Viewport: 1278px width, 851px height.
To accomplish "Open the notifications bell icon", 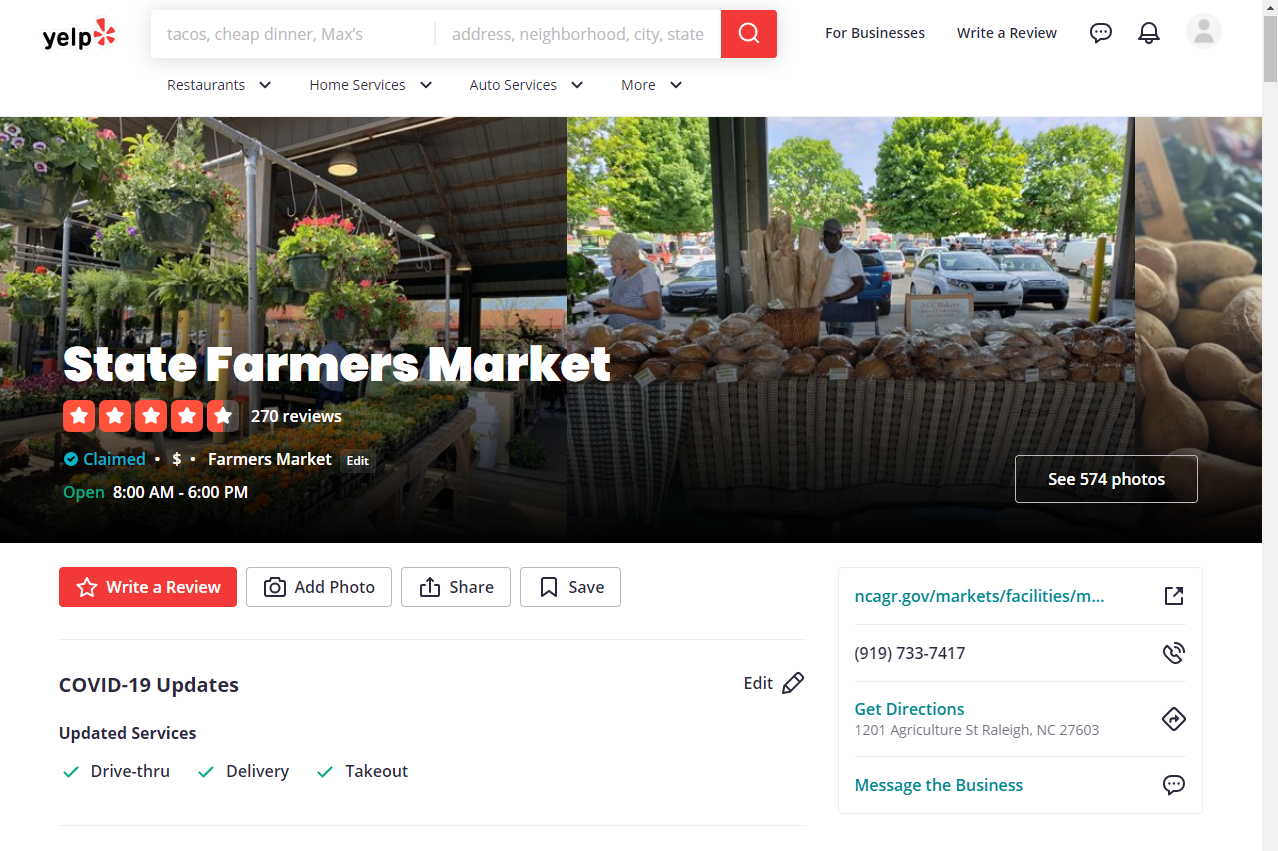I will [x=1149, y=33].
